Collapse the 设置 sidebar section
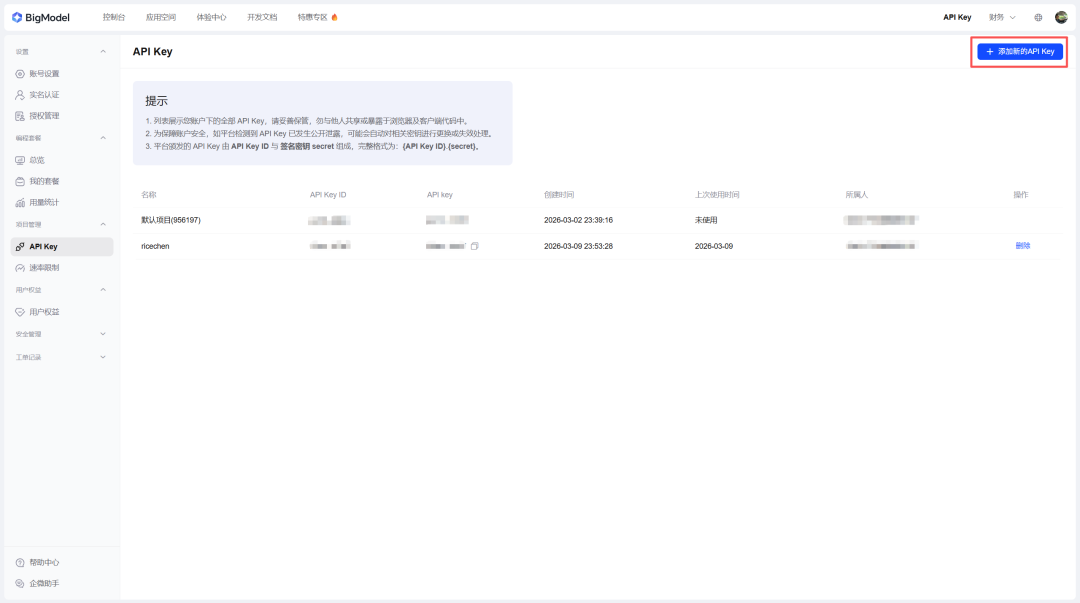The height and width of the screenshot is (603, 1080). pyautogui.click(x=103, y=52)
